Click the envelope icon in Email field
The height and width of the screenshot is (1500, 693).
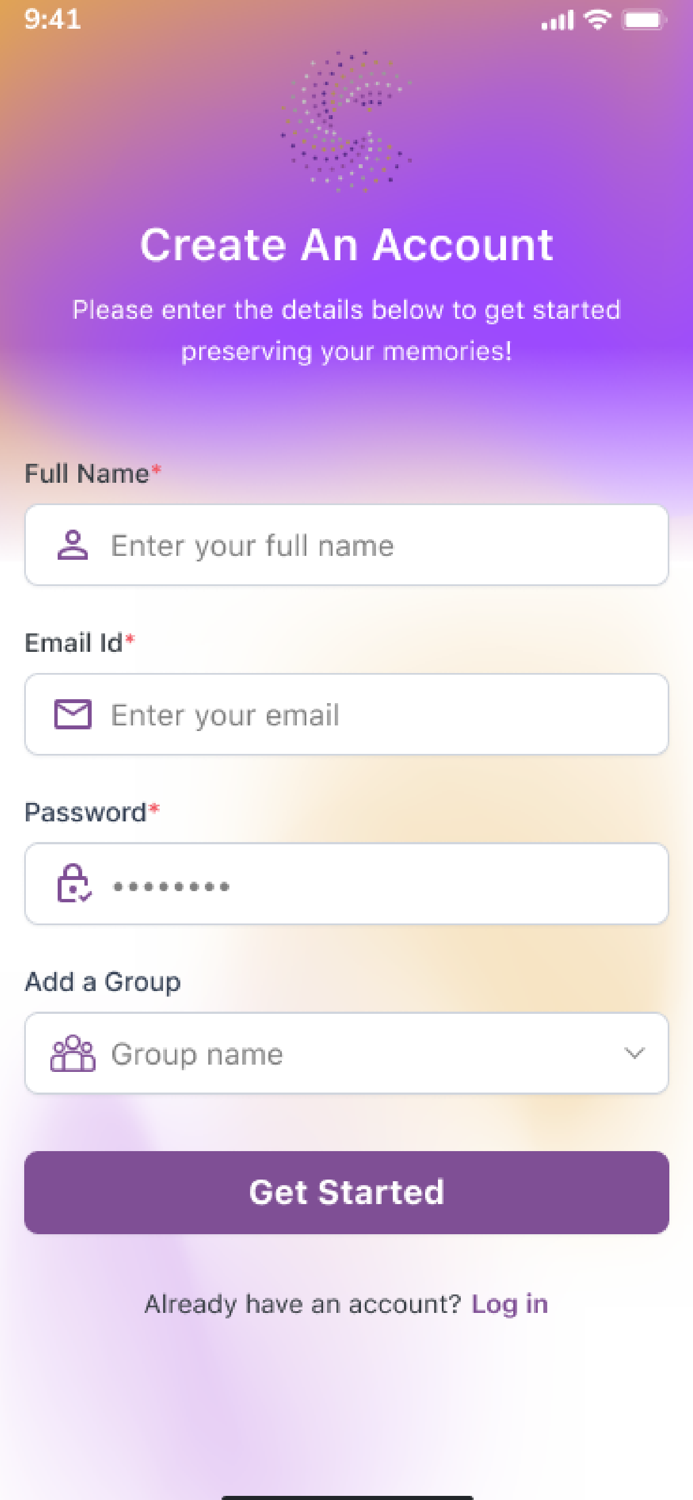(72, 714)
